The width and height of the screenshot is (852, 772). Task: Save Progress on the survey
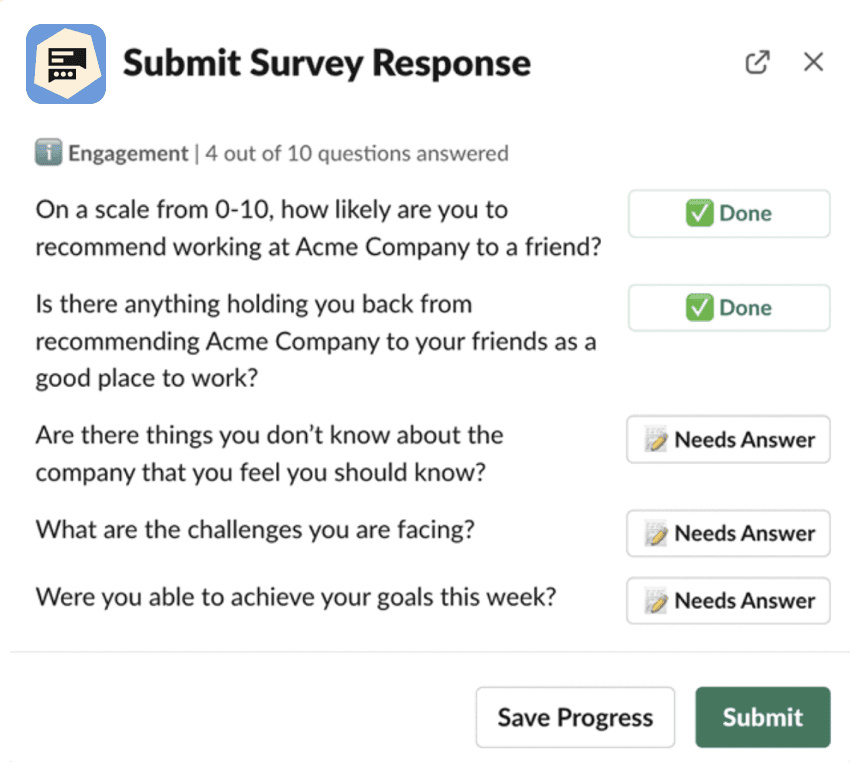[x=575, y=717]
